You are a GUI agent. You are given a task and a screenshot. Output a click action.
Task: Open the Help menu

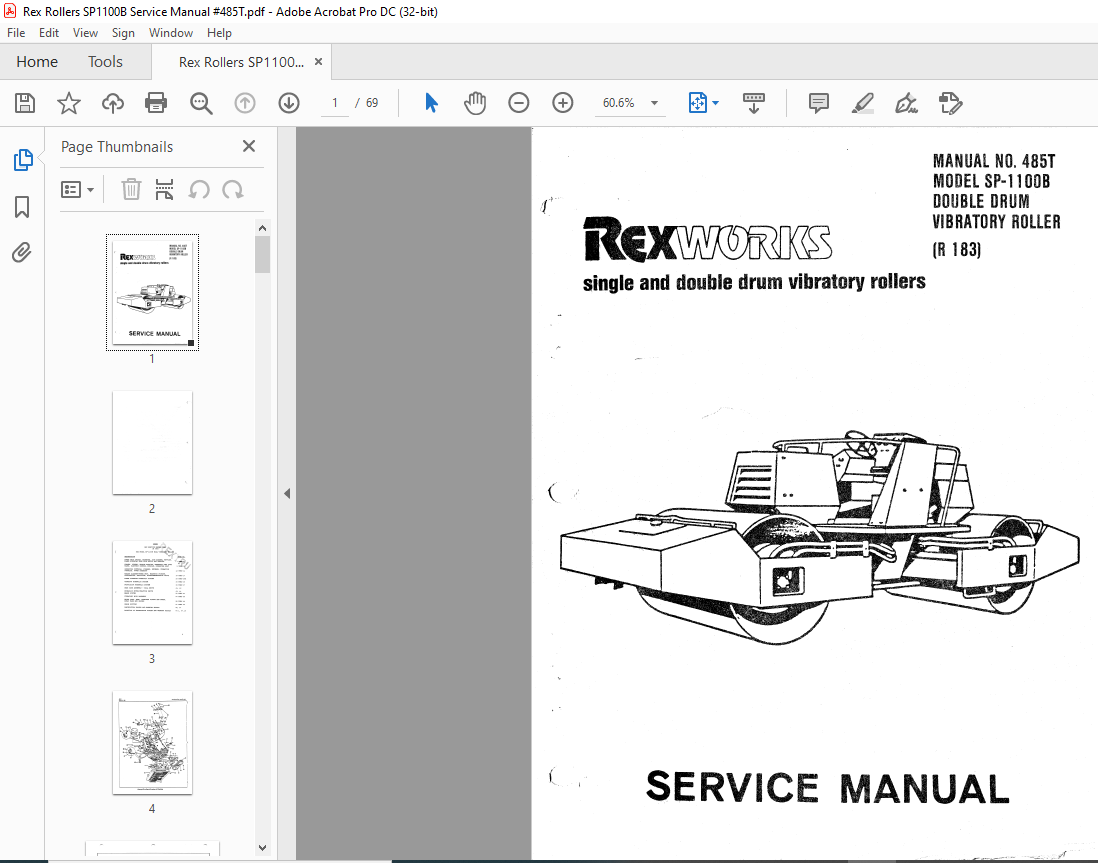point(218,33)
